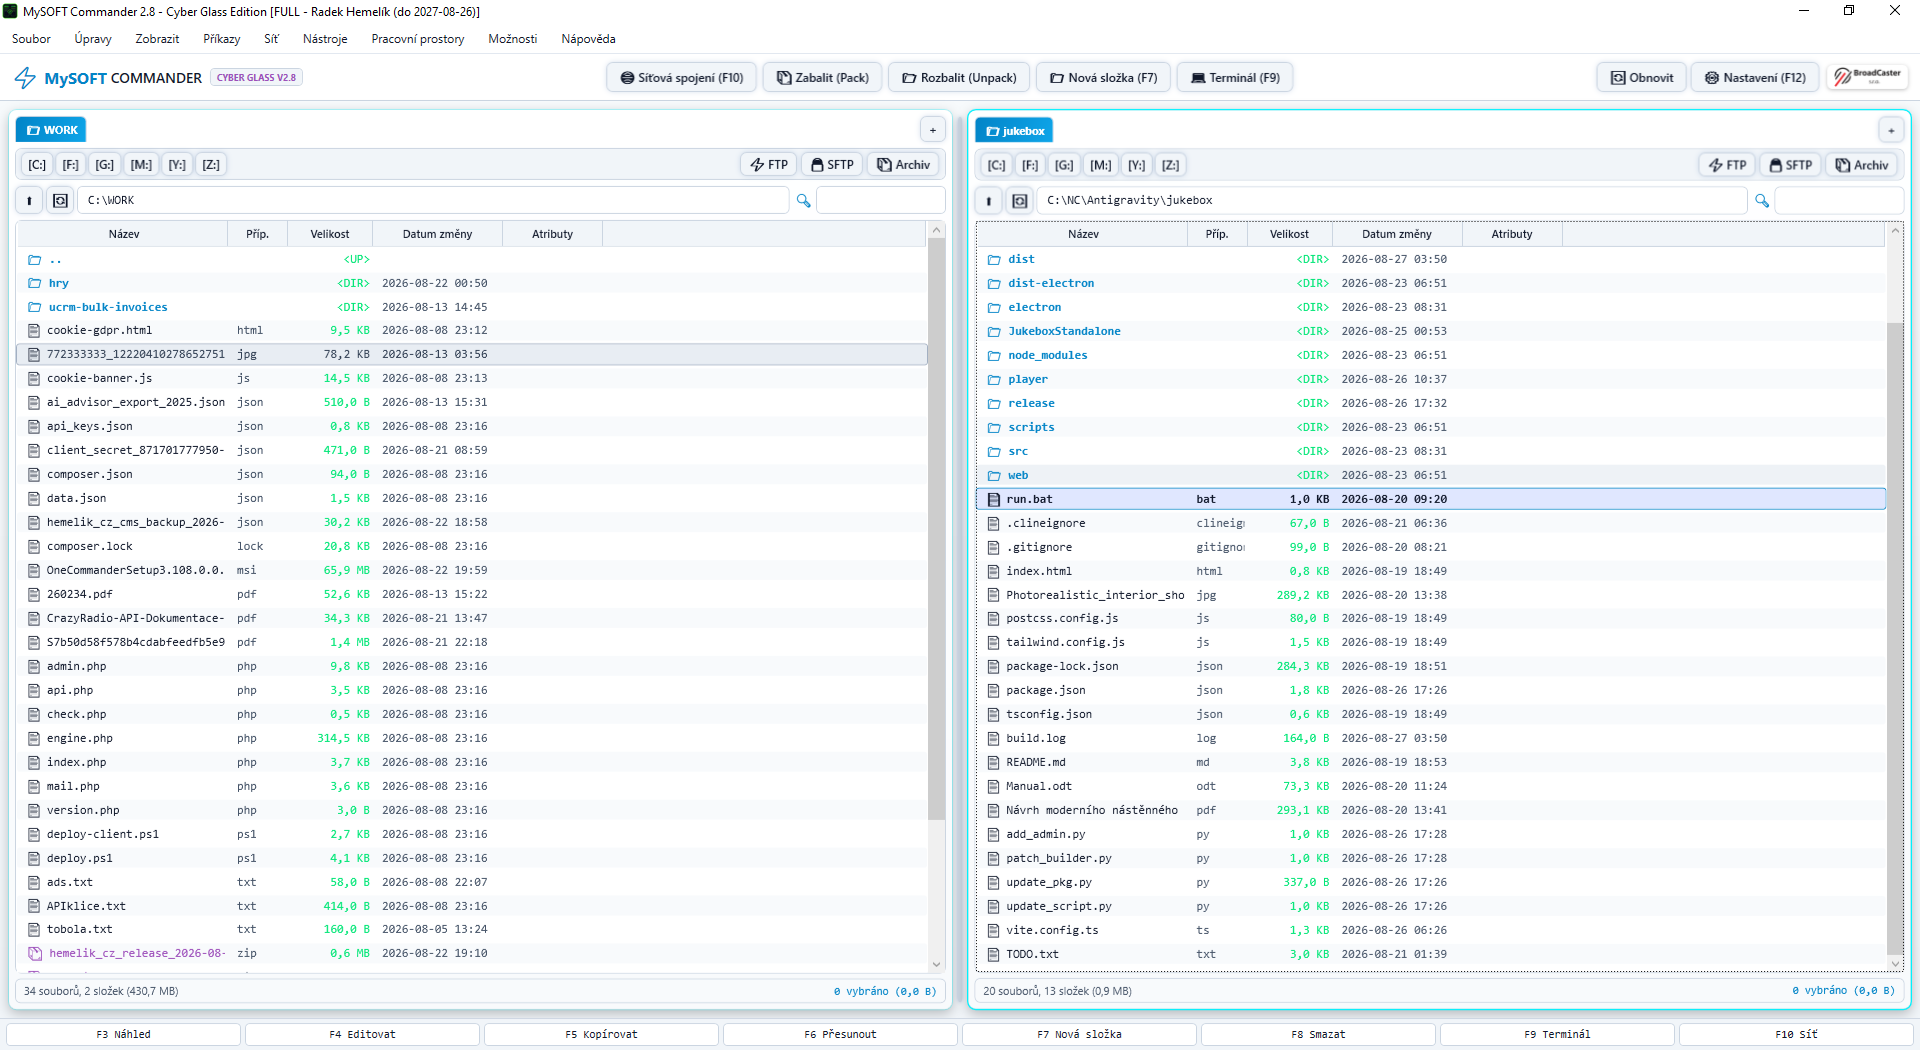The image size is (1920, 1050).
Task: Open the Nástroje menu
Action: click(325, 39)
